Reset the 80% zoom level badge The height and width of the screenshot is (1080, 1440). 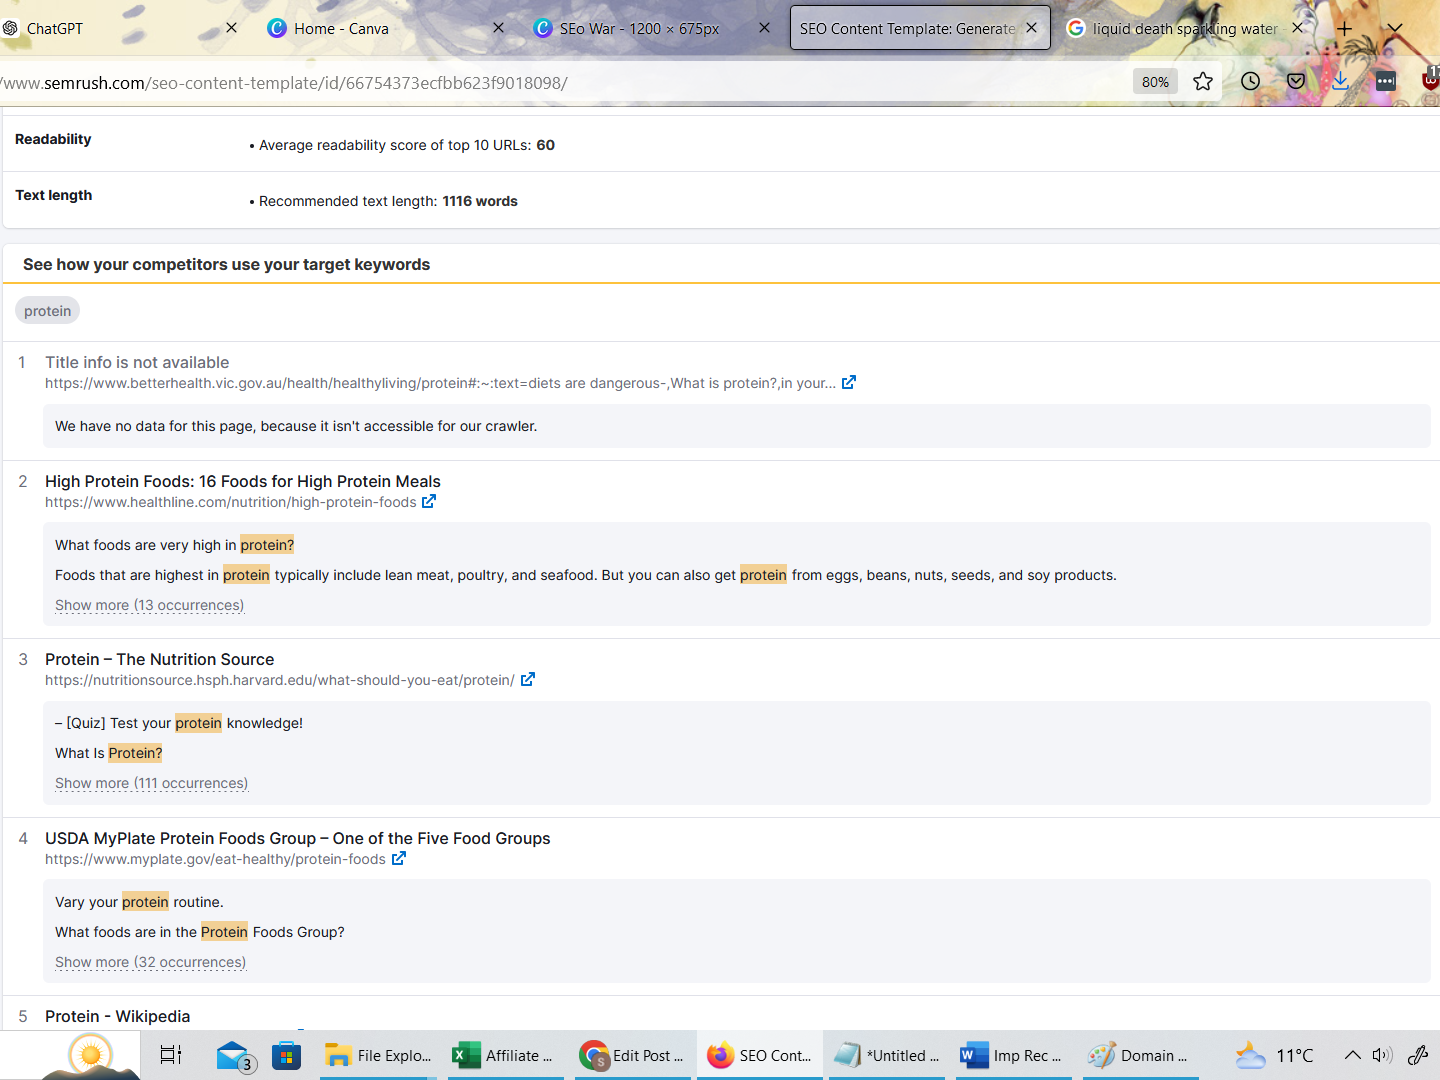coord(1155,82)
